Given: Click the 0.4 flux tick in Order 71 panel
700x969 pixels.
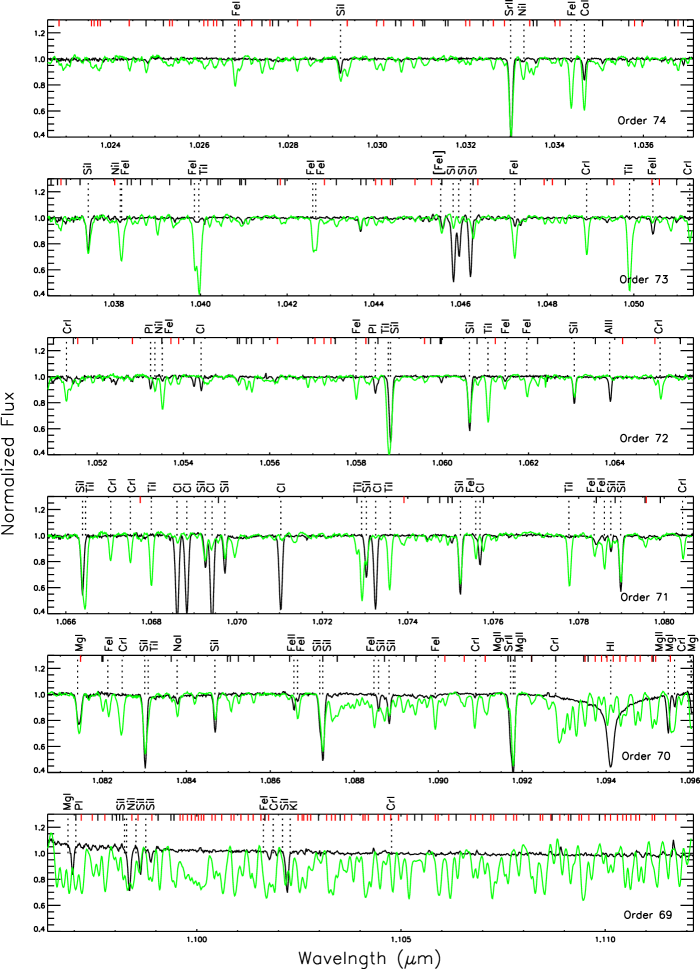Looking at the screenshot, I should point(38,611).
